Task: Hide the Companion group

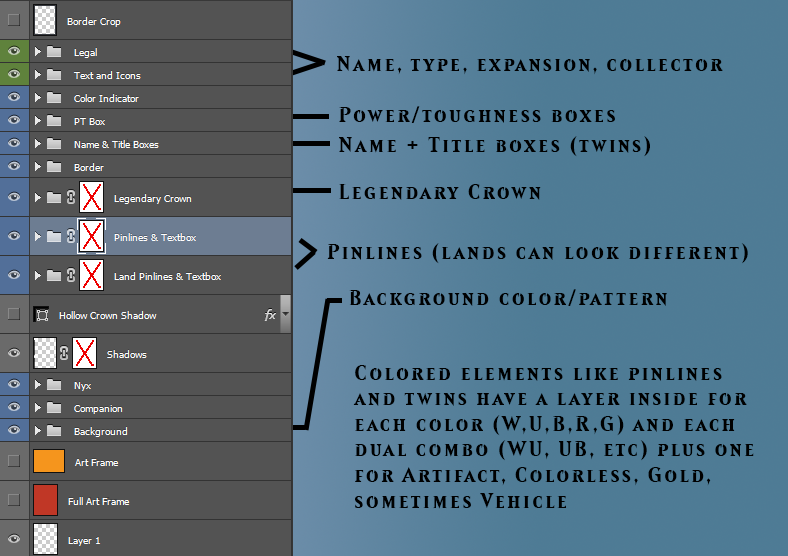Action: [x=14, y=407]
